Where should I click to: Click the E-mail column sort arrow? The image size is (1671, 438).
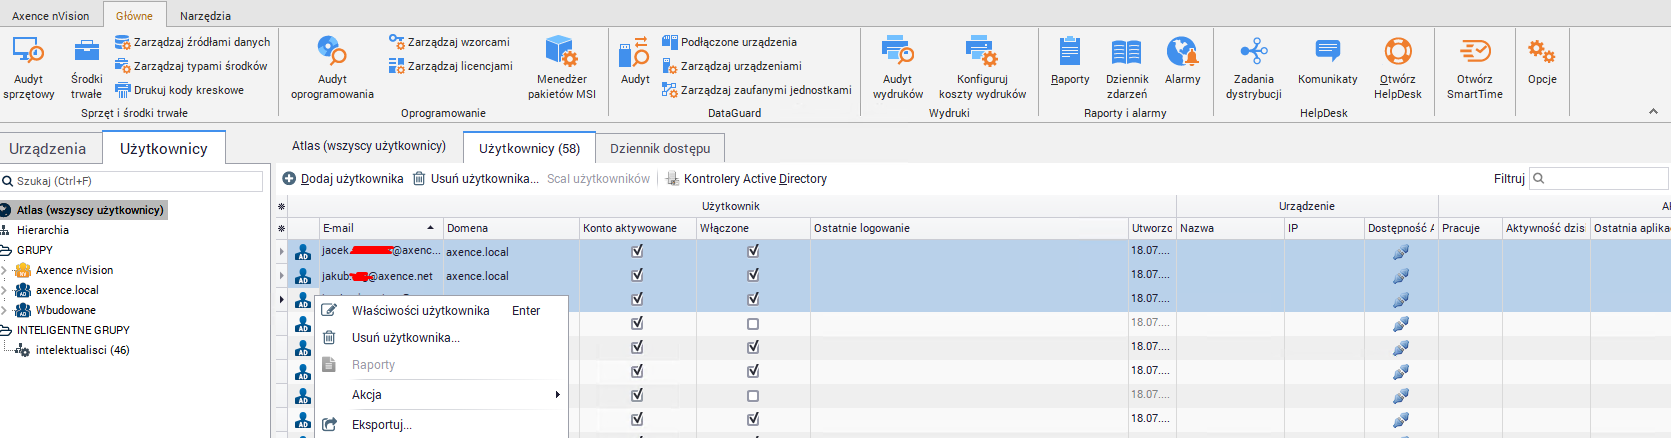click(431, 228)
